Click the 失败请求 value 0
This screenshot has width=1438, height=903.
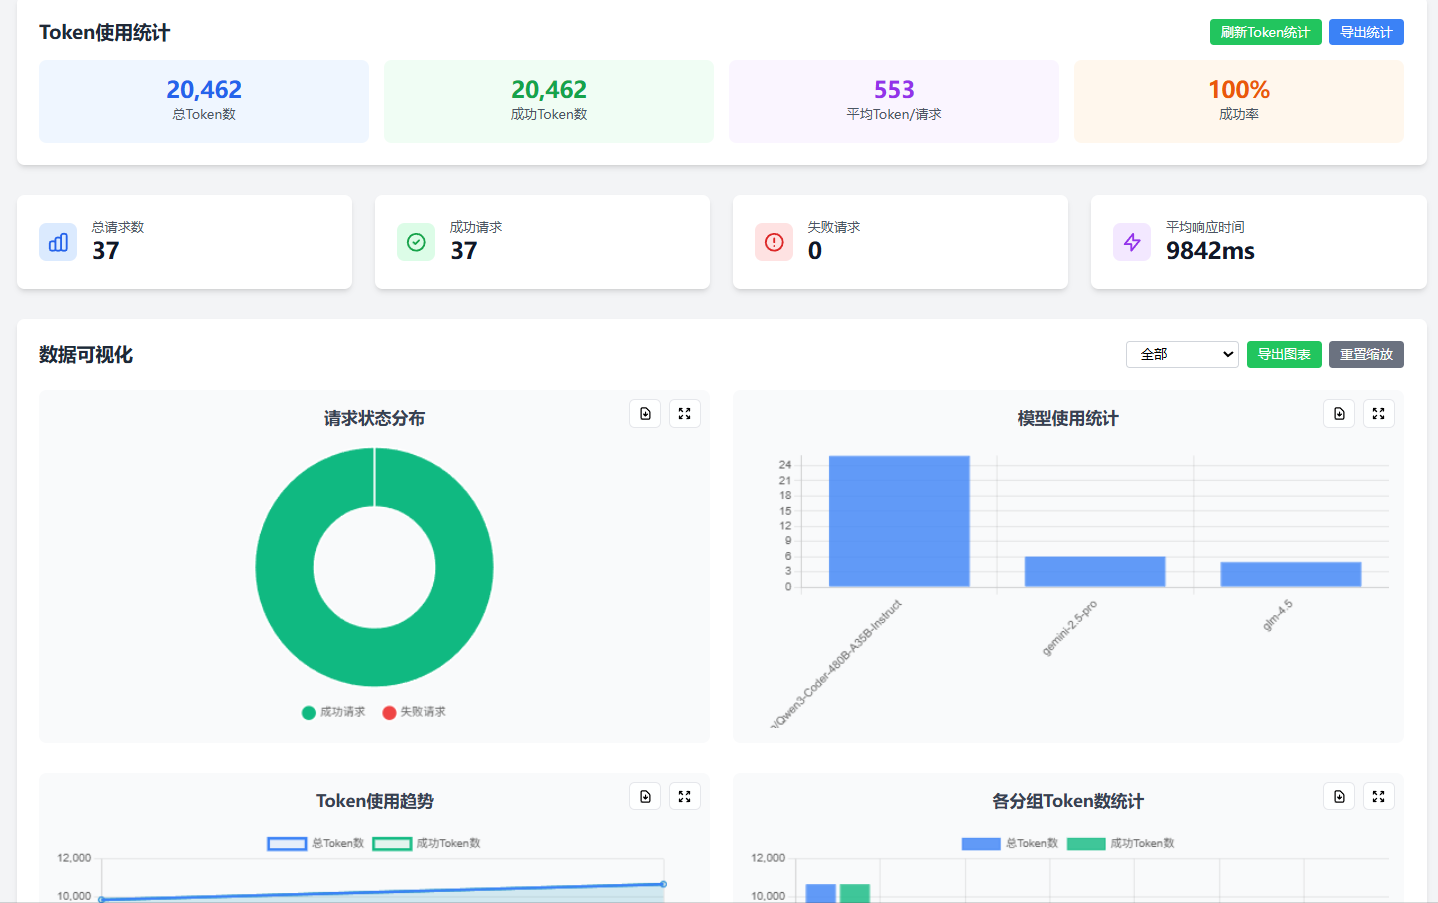pyautogui.click(x=815, y=251)
